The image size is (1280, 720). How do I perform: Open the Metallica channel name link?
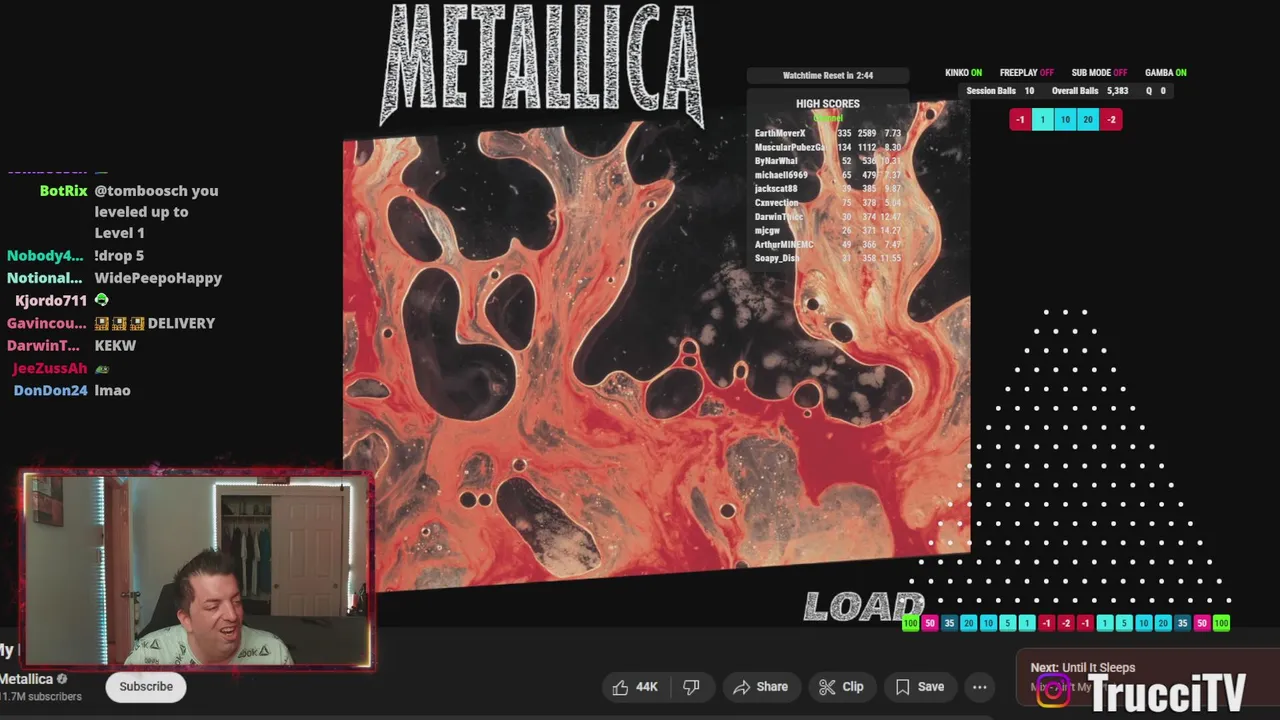[27, 679]
